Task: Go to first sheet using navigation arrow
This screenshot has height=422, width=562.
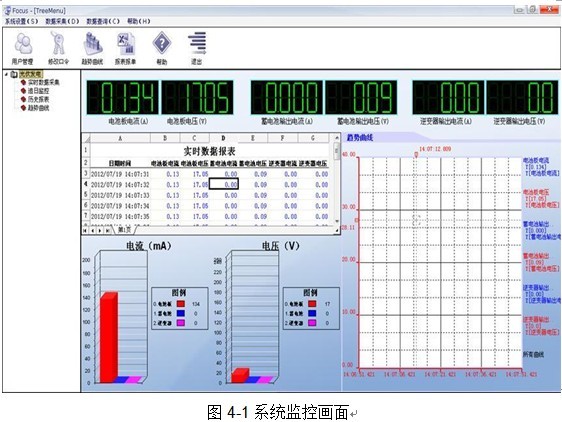Action: [85, 231]
